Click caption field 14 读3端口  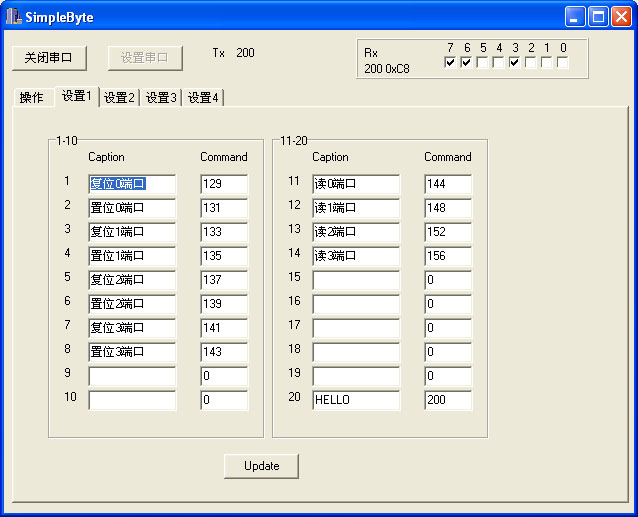click(x=356, y=256)
